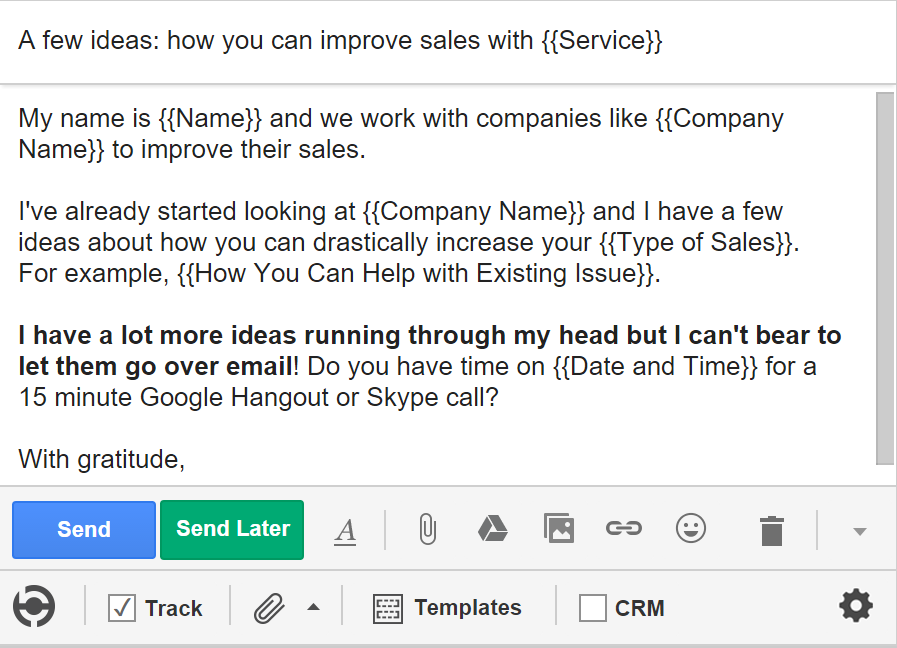Click the bottom bar attachment paperclip icon
The width and height of the screenshot is (897, 648).
(x=268, y=607)
